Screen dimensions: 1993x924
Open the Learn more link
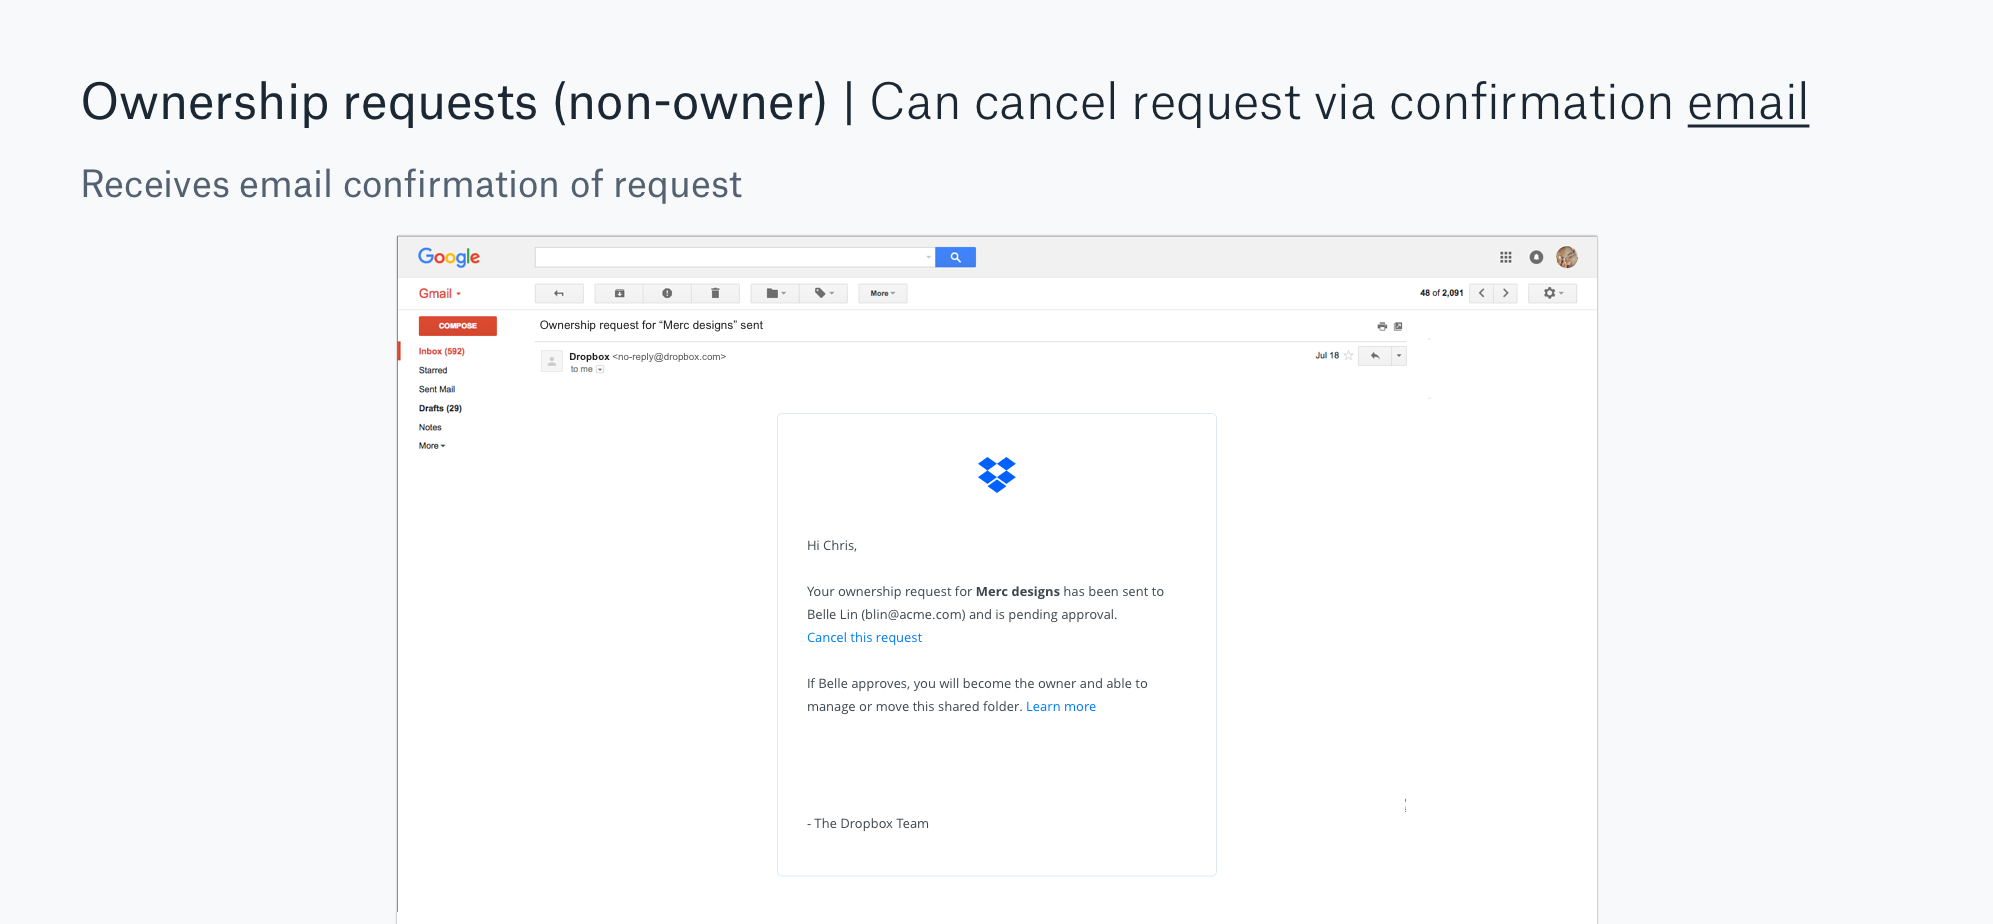click(x=1061, y=706)
